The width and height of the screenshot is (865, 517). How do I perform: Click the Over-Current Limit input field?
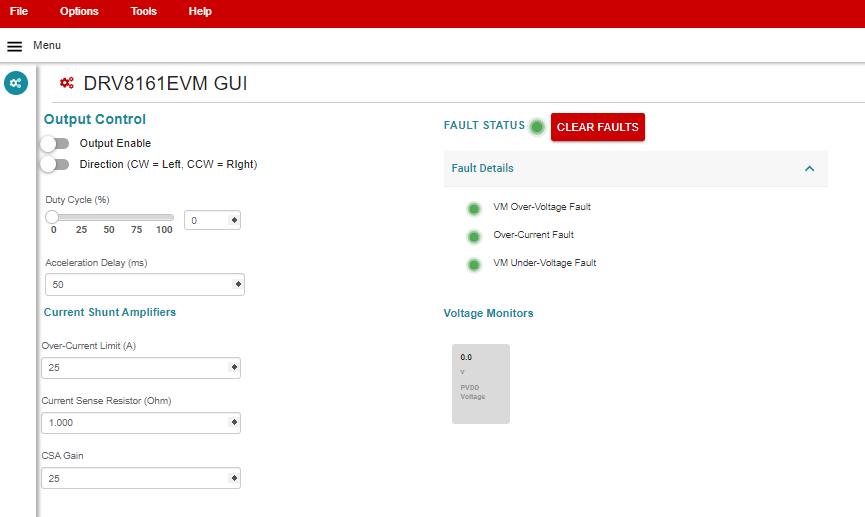(135, 368)
